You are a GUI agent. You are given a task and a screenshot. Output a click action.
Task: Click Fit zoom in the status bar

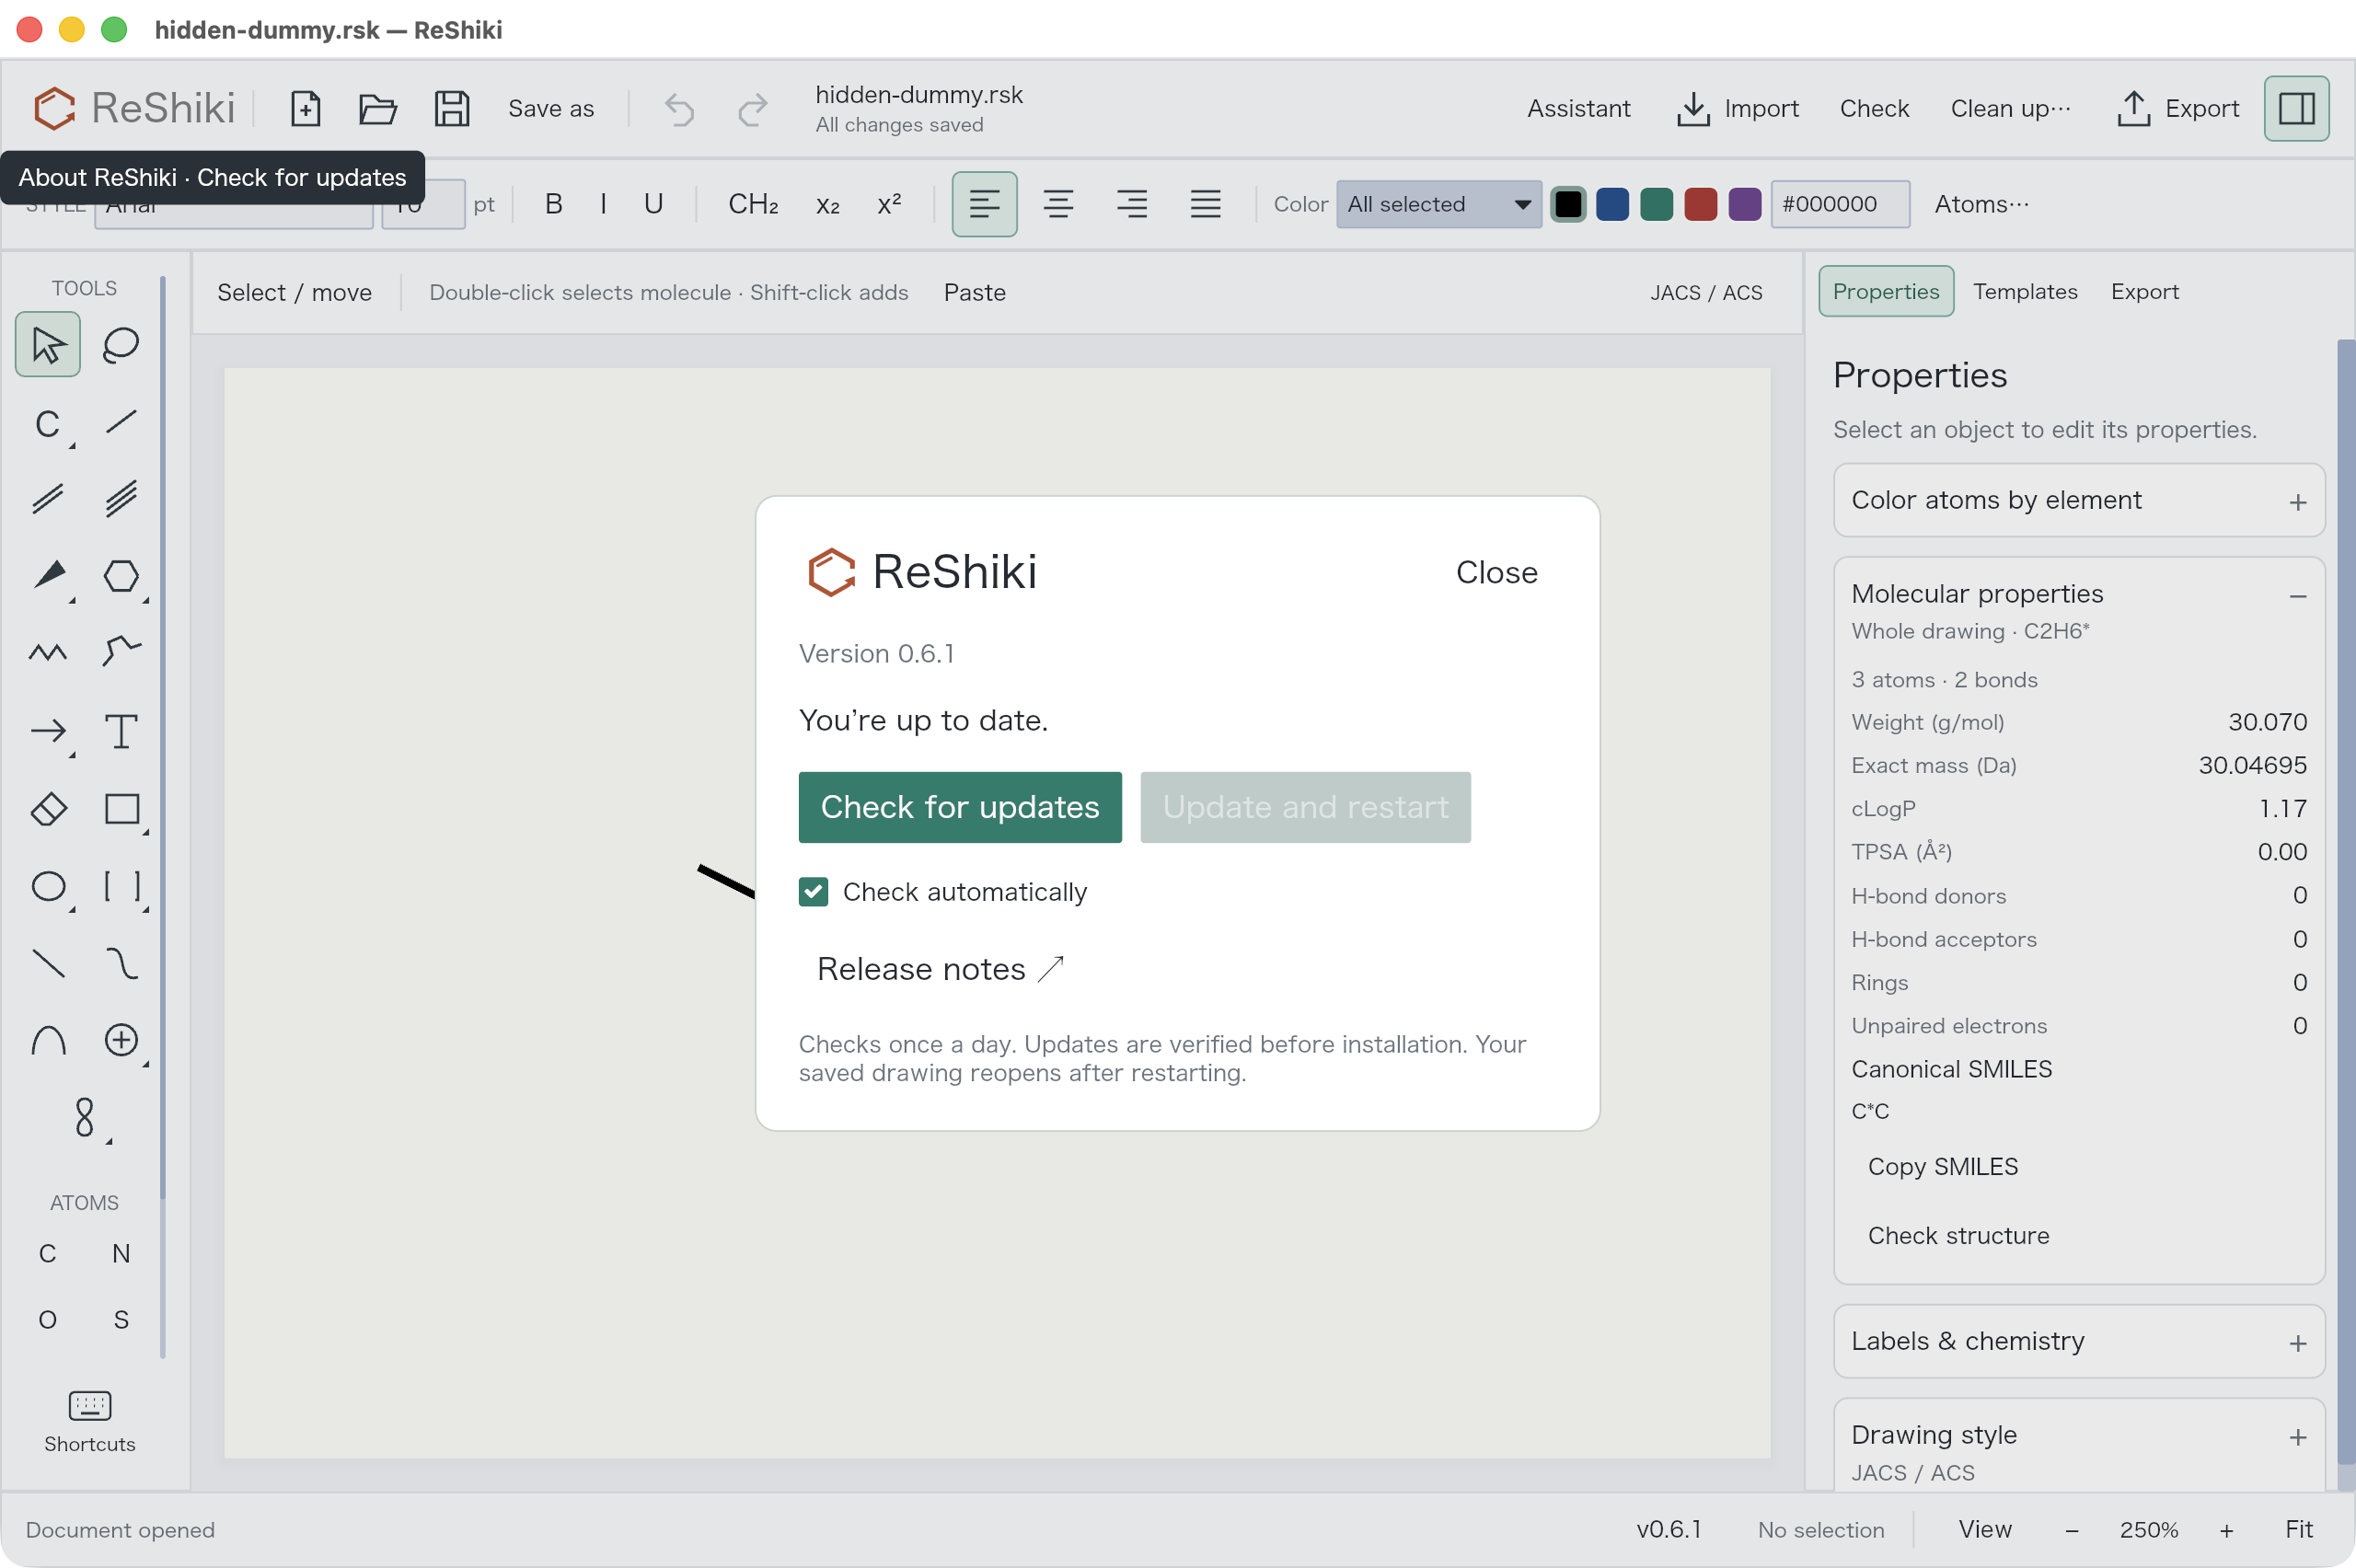click(2298, 1529)
